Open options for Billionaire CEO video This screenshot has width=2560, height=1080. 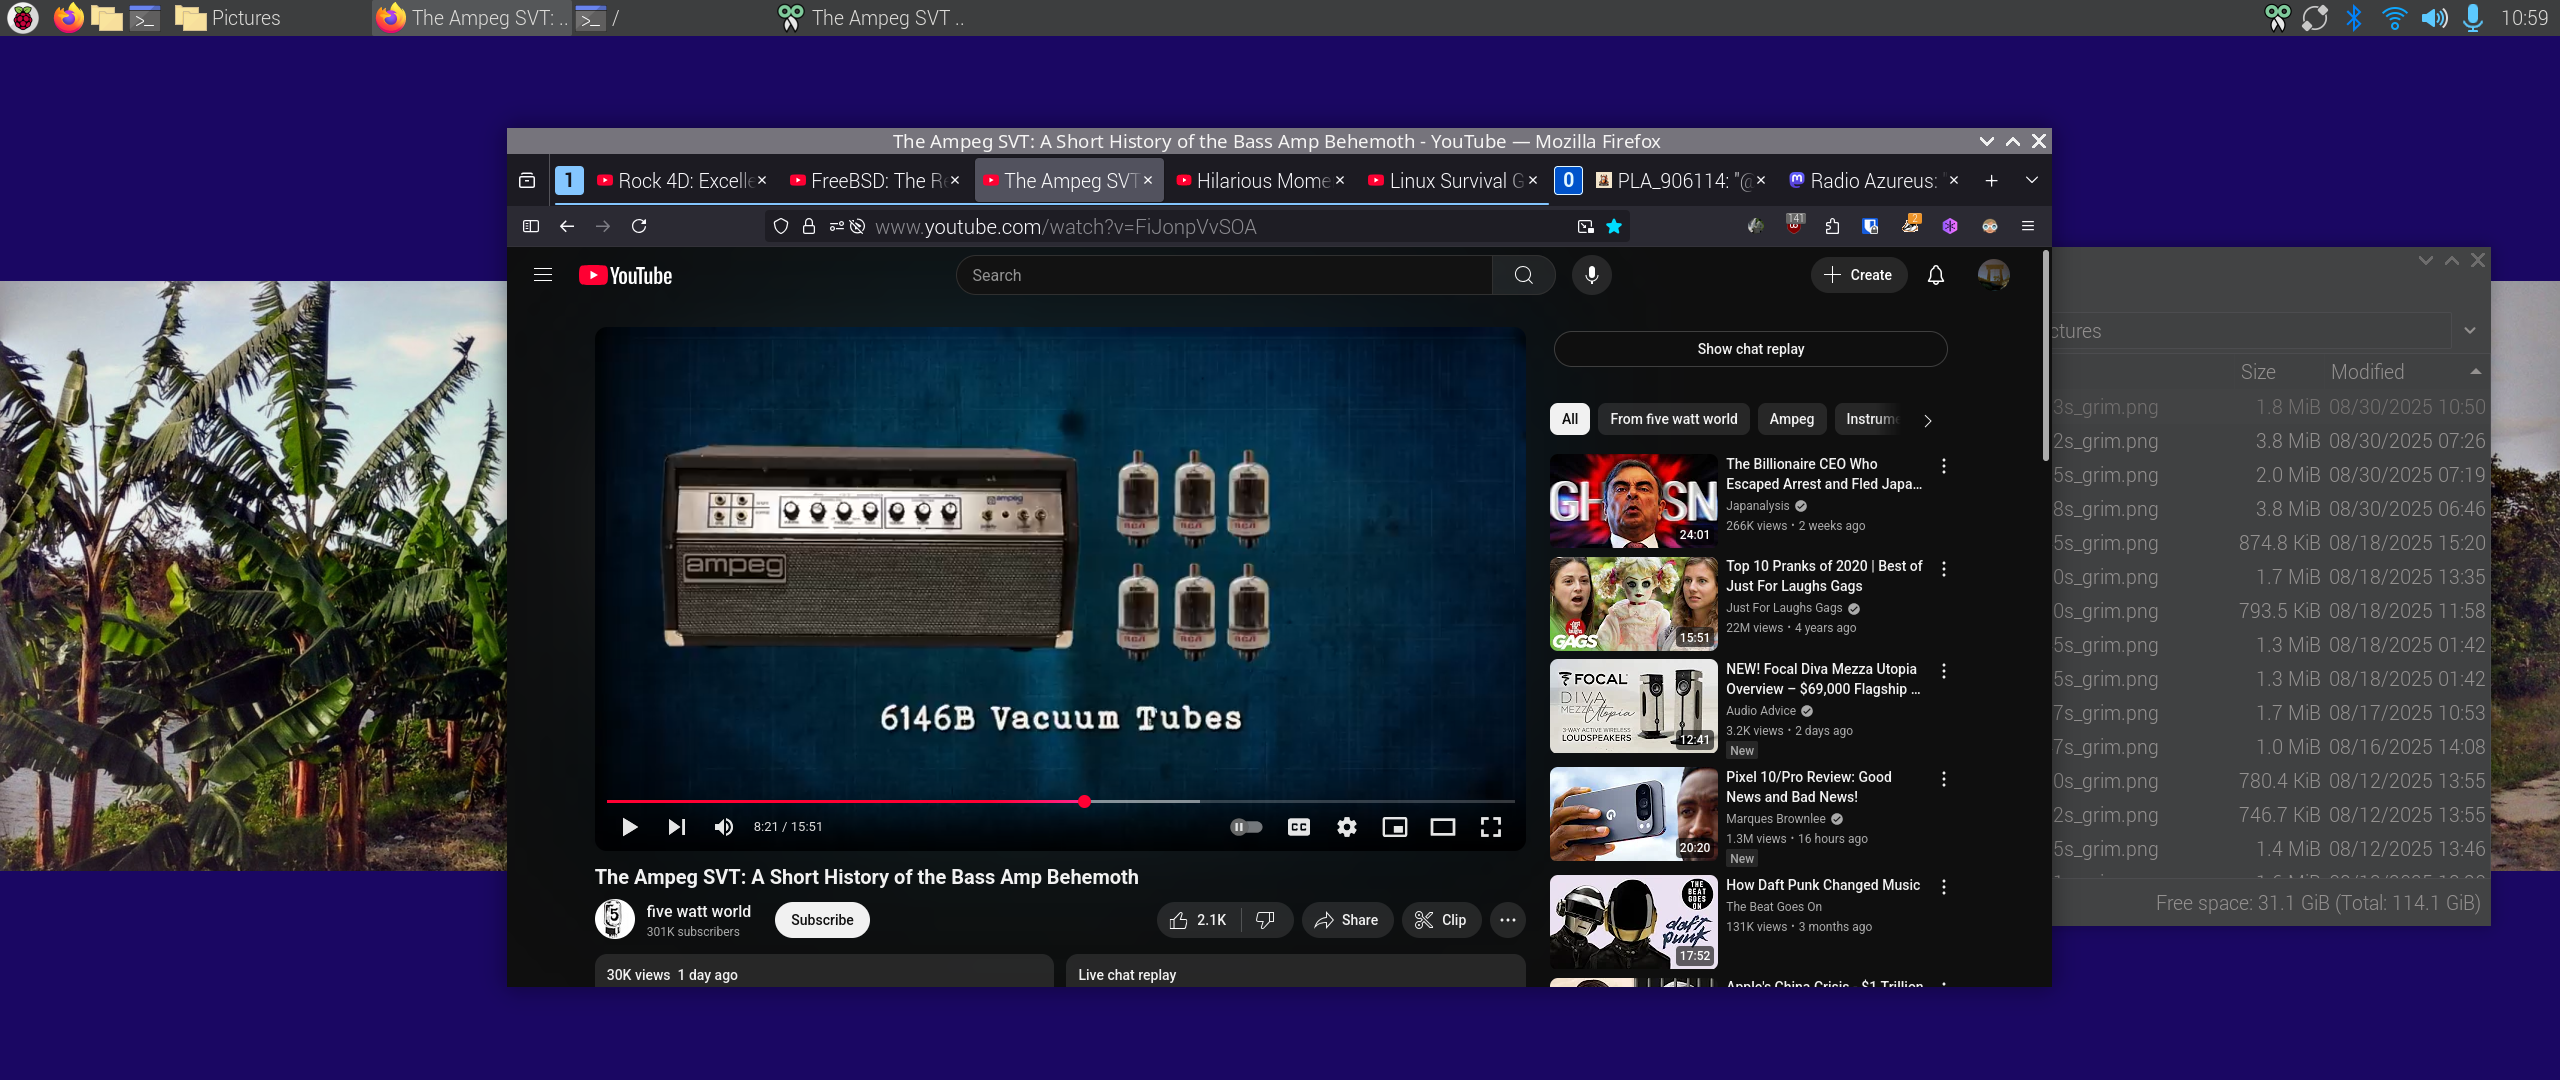point(1944,466)
